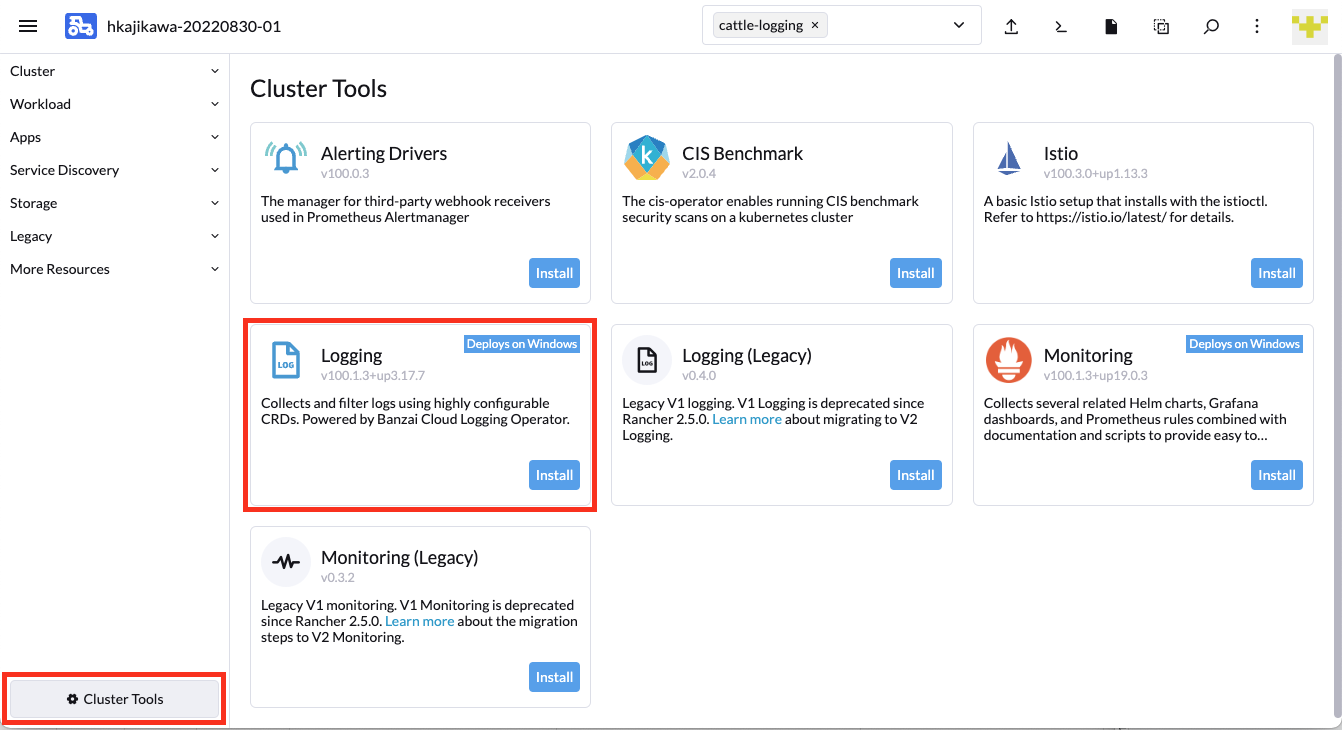The width and height of the screenshot is (1342, 730).
Task: Click the Logging LOG file icon
Action: click(x=286, y=360)
